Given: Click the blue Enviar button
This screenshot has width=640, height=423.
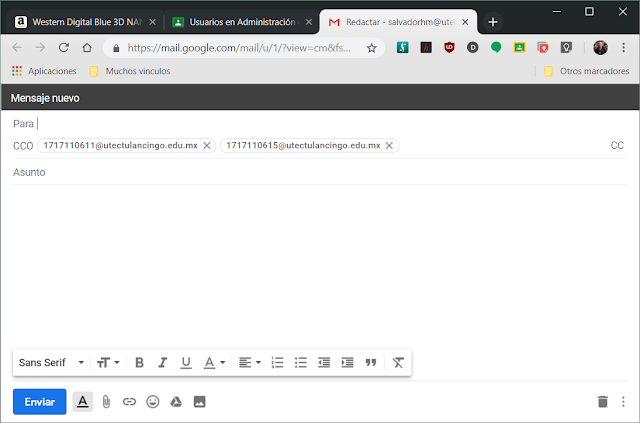Looking at the screenshot, I should [x=40, y=402].
